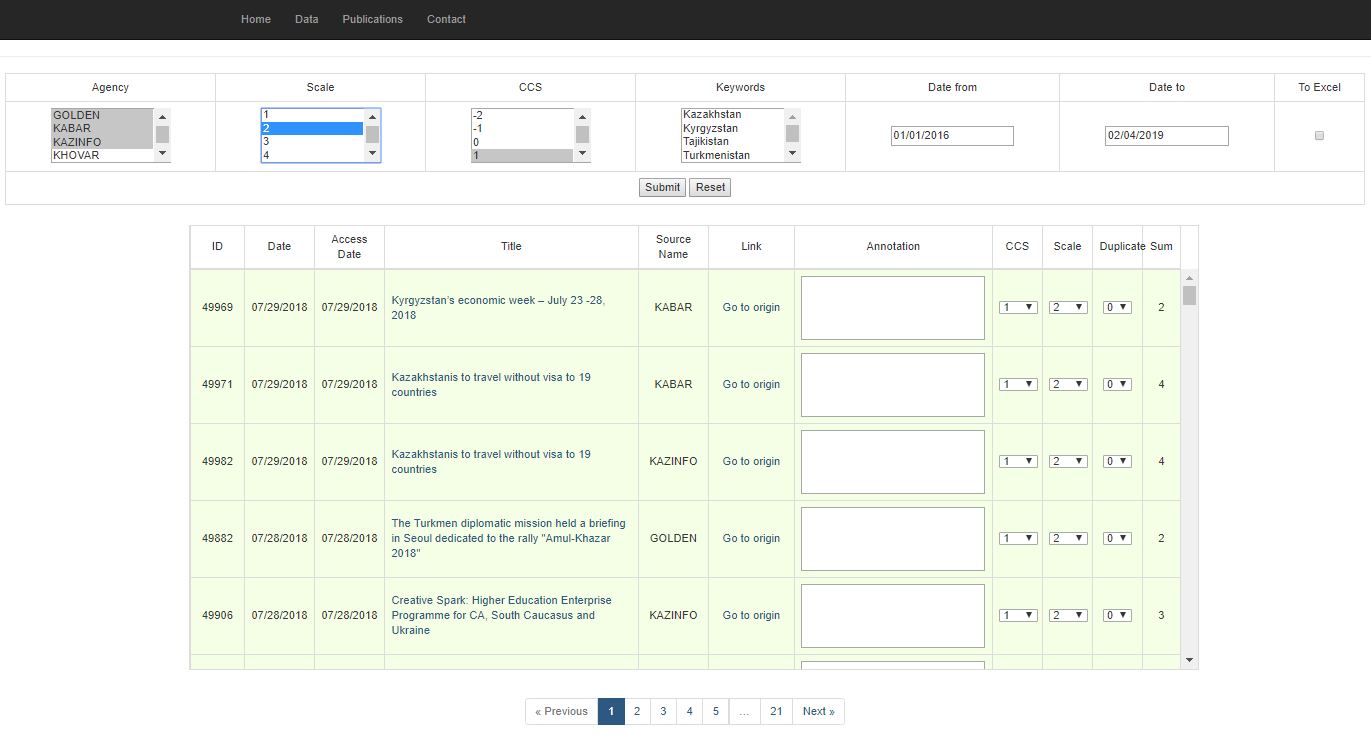Go to origin for ID 49906
Screen dimensions: 1371x737
click(751, 615)
